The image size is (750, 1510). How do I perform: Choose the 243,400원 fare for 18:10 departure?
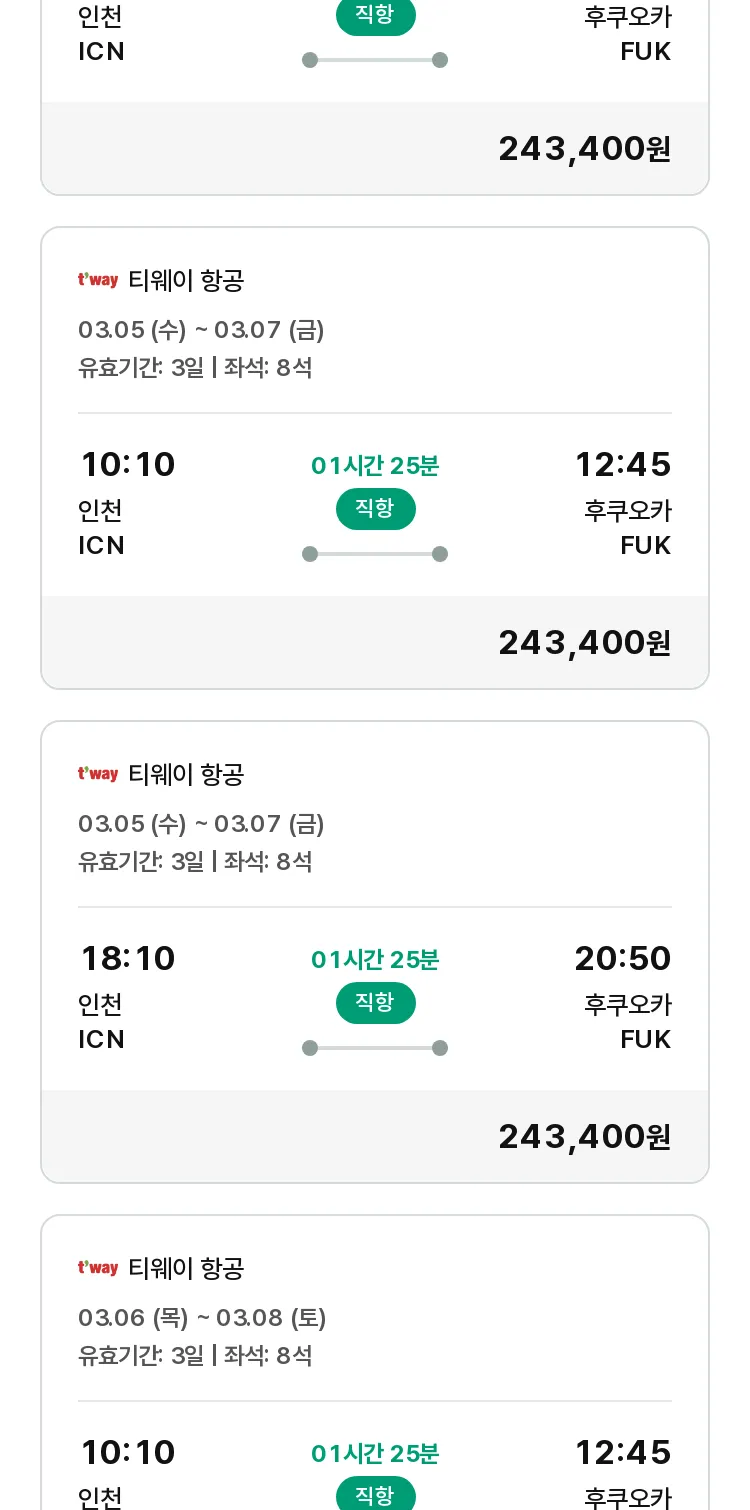point(585,1137)
